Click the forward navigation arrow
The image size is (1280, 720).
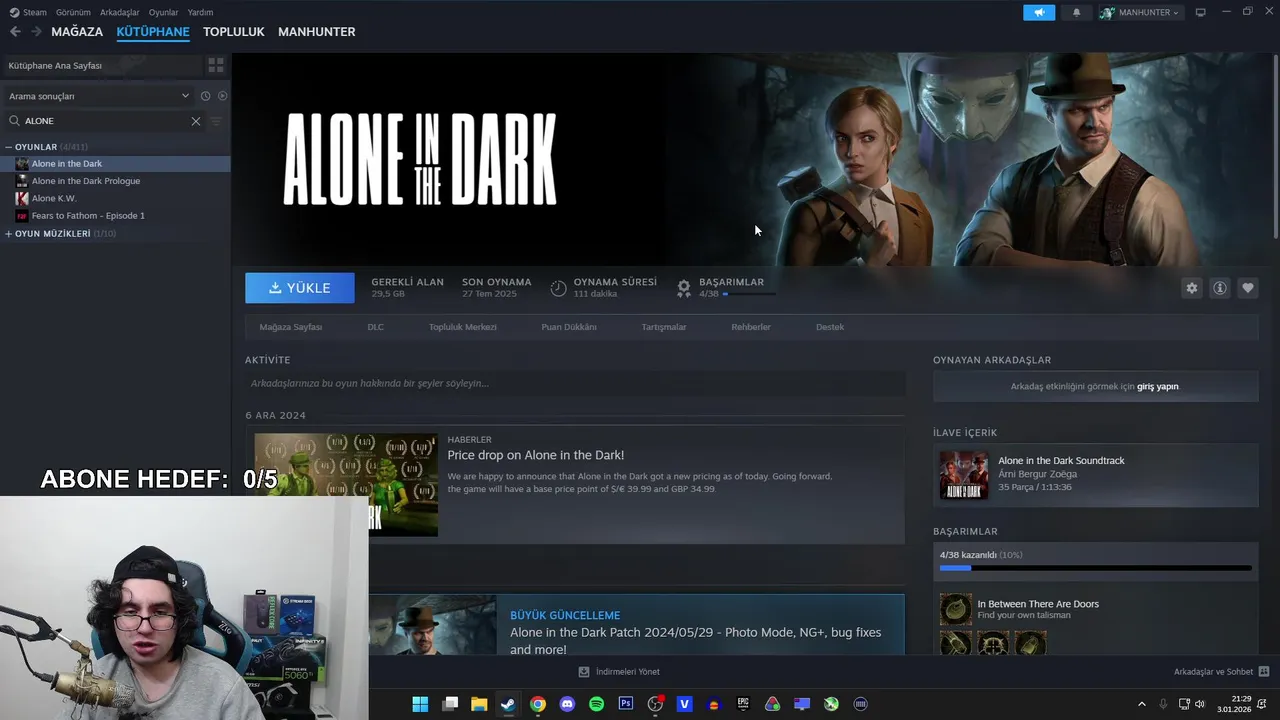pyautogui.click(x=36, y=32)
